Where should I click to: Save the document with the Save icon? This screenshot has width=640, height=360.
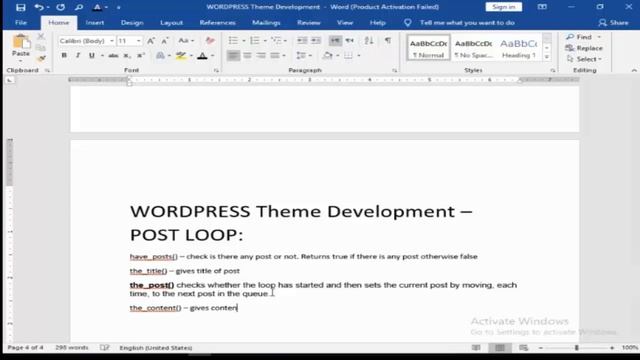click(x=20, y=7)
